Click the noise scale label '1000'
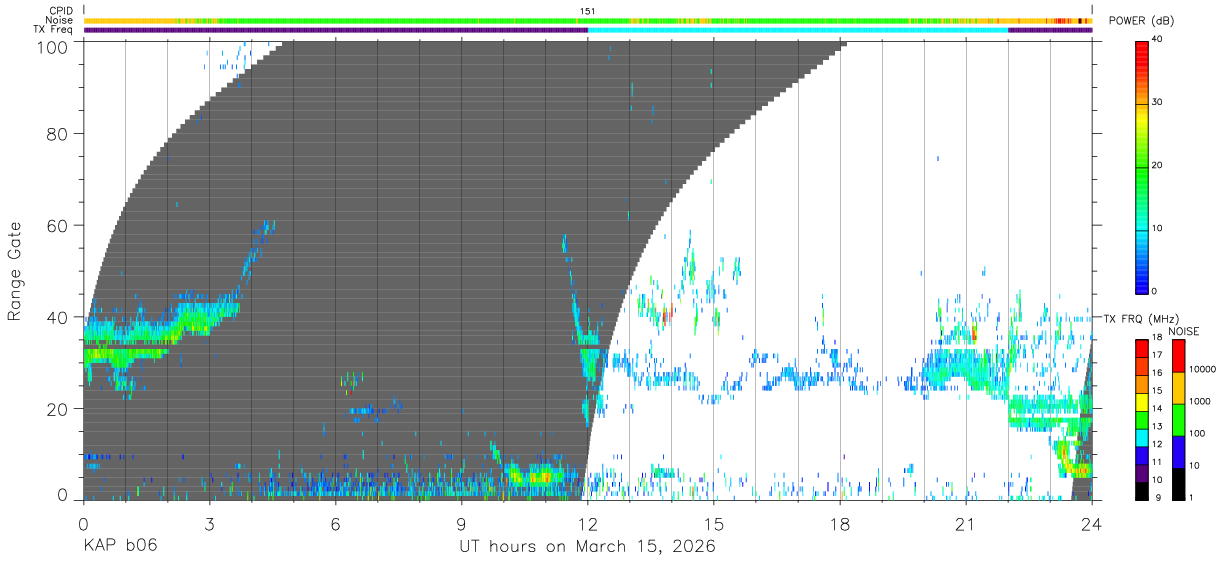The width and height of the screenshot is (1228, 567). tap(1198, 401)
